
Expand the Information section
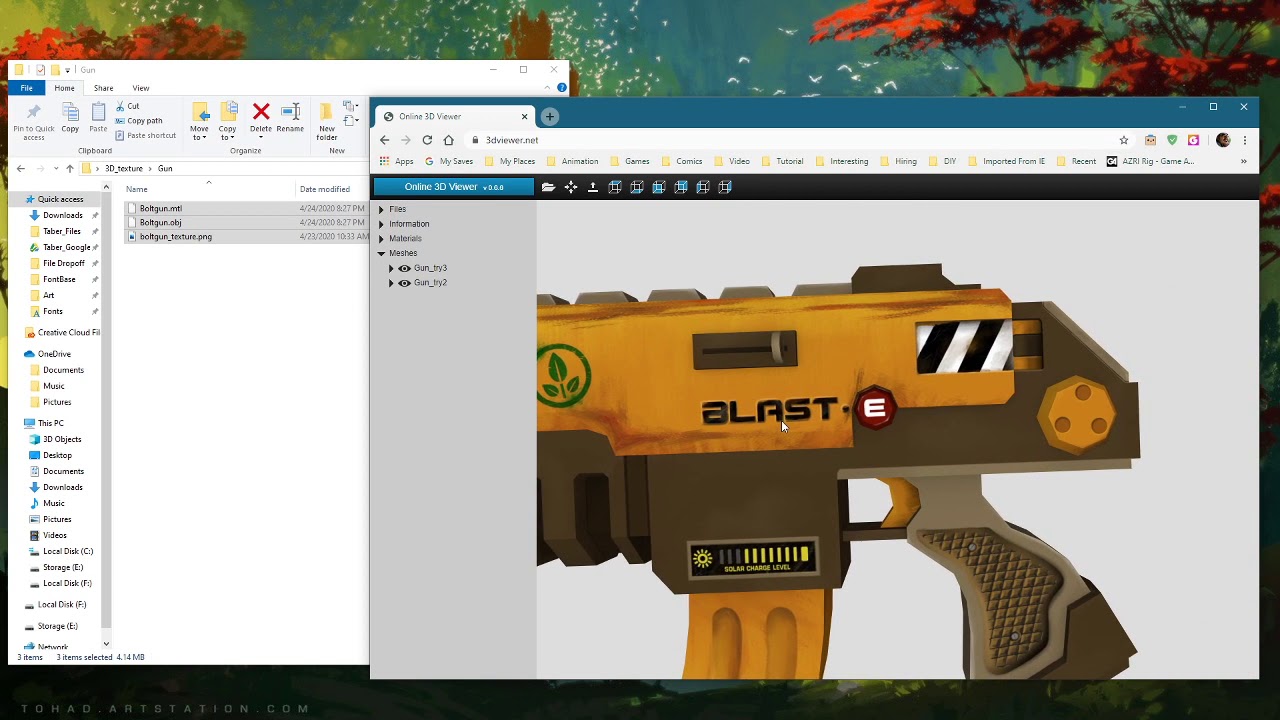tap(381, 224)
